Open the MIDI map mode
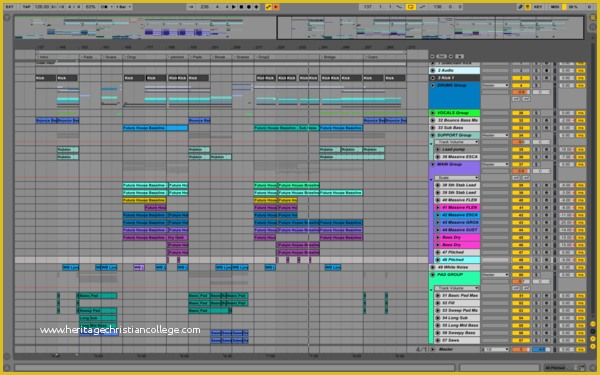Screen dimensions: 600x375 [554, 7]
